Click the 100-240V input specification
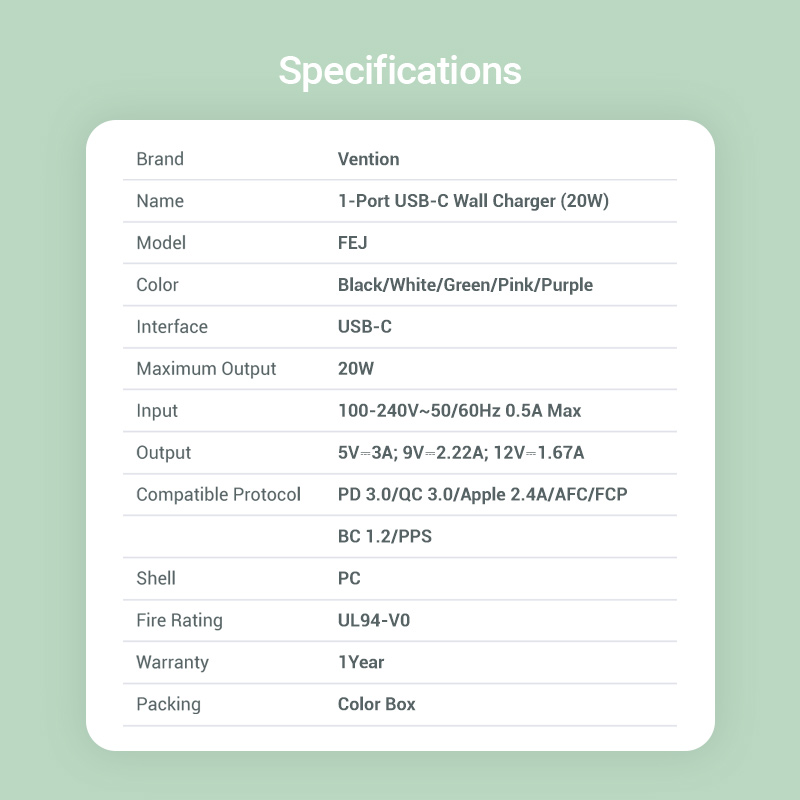Screen dimensions: 800x800 tap(460, 411)
